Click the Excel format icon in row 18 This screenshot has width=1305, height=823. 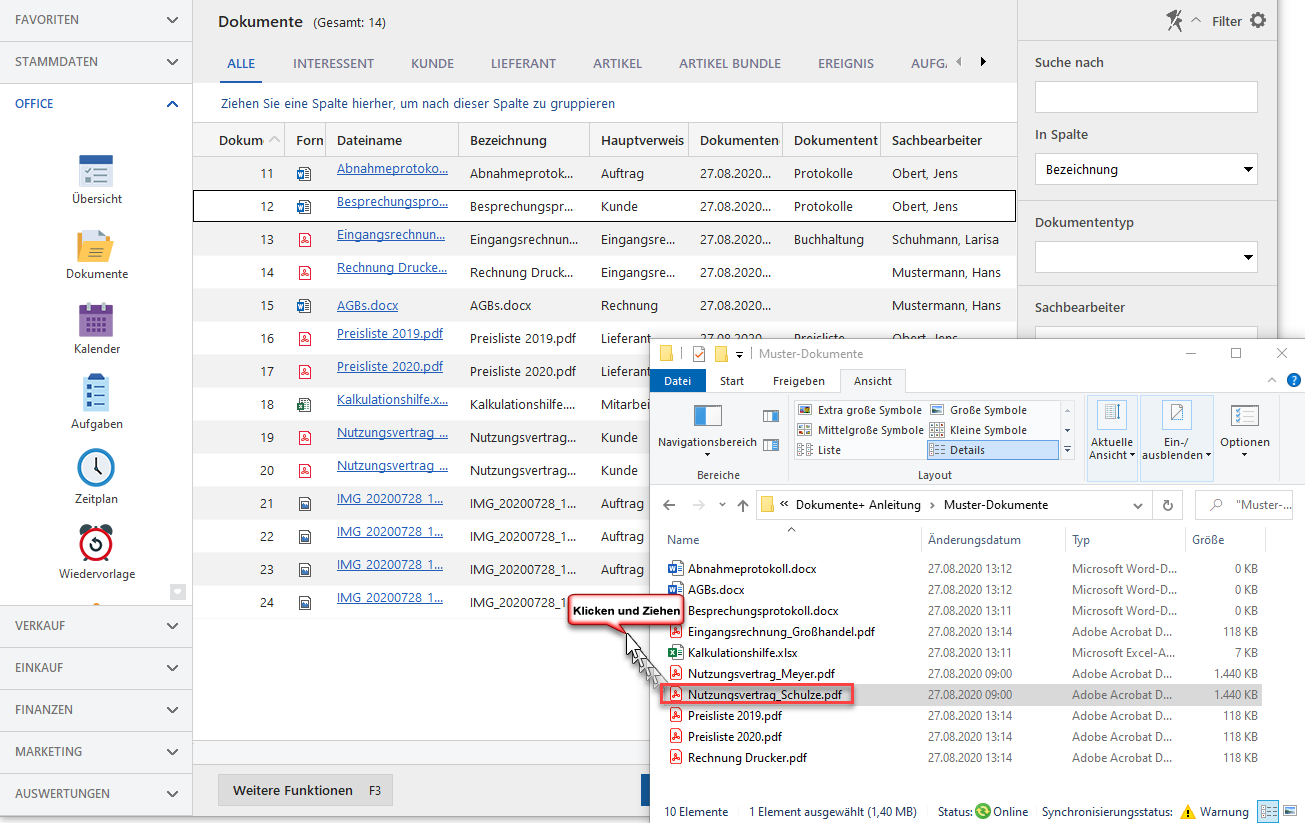(304, 405)
